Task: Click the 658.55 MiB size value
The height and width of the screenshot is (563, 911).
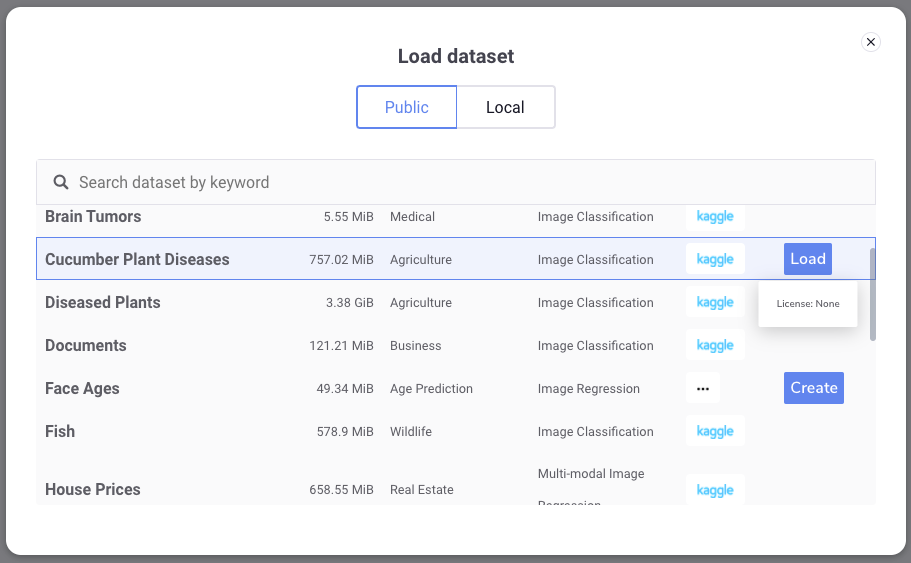Action: (341, 490)
